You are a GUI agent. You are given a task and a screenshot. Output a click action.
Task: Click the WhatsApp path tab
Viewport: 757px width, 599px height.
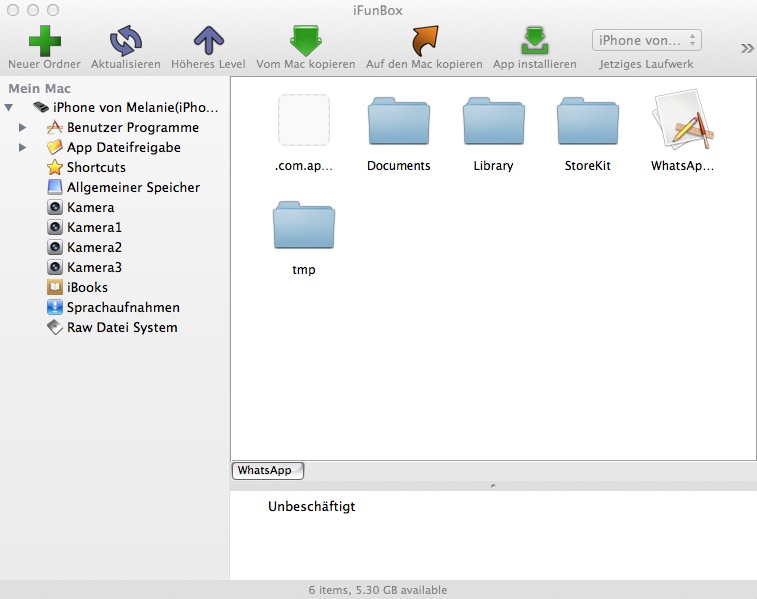pyautogui.click(x=268, y=471)
